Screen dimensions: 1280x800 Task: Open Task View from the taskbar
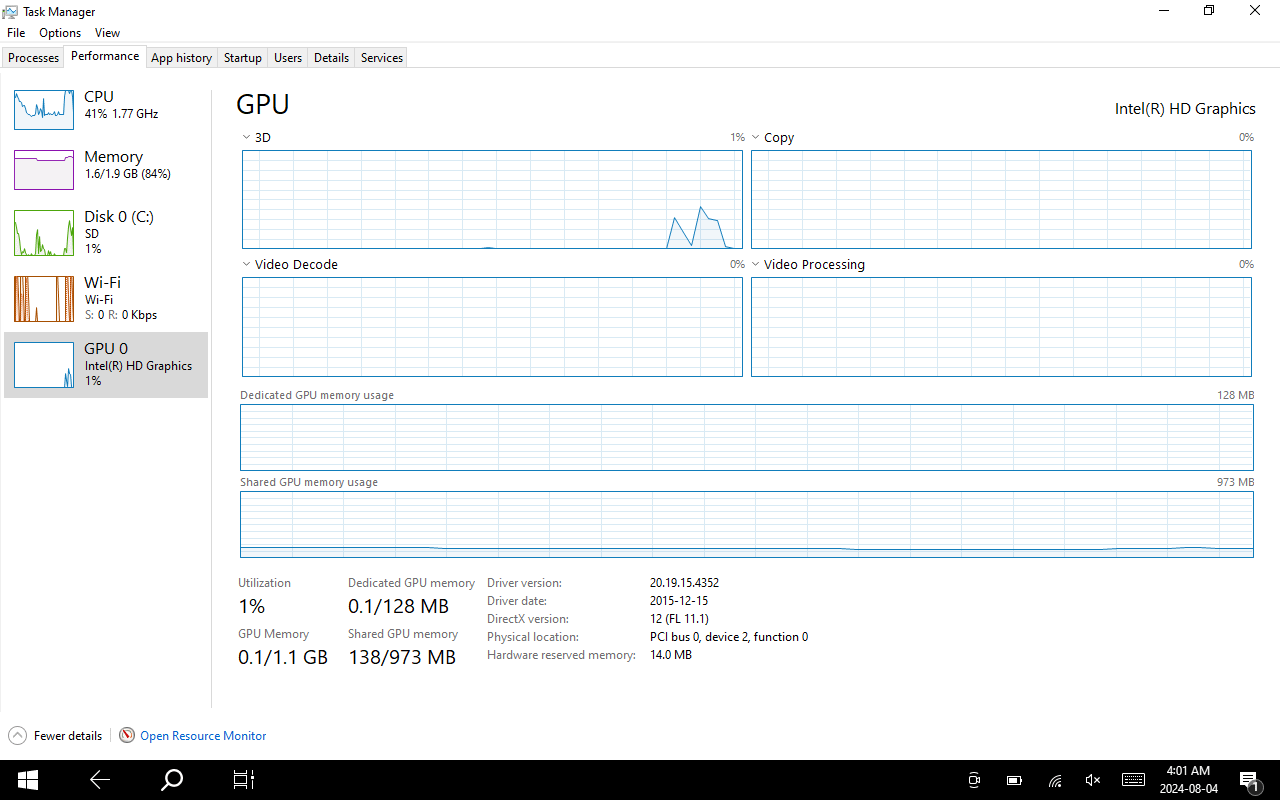(244, 780)
